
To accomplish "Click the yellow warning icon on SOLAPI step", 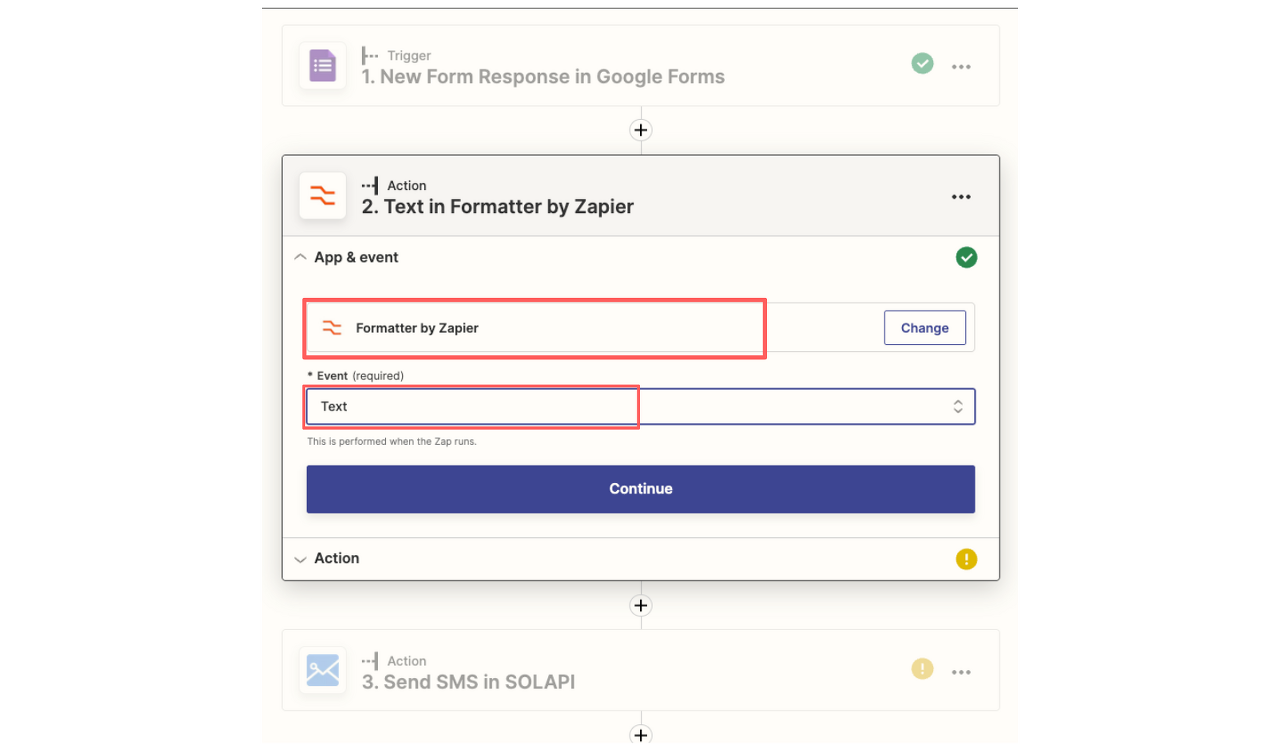I will pos(922,669).
